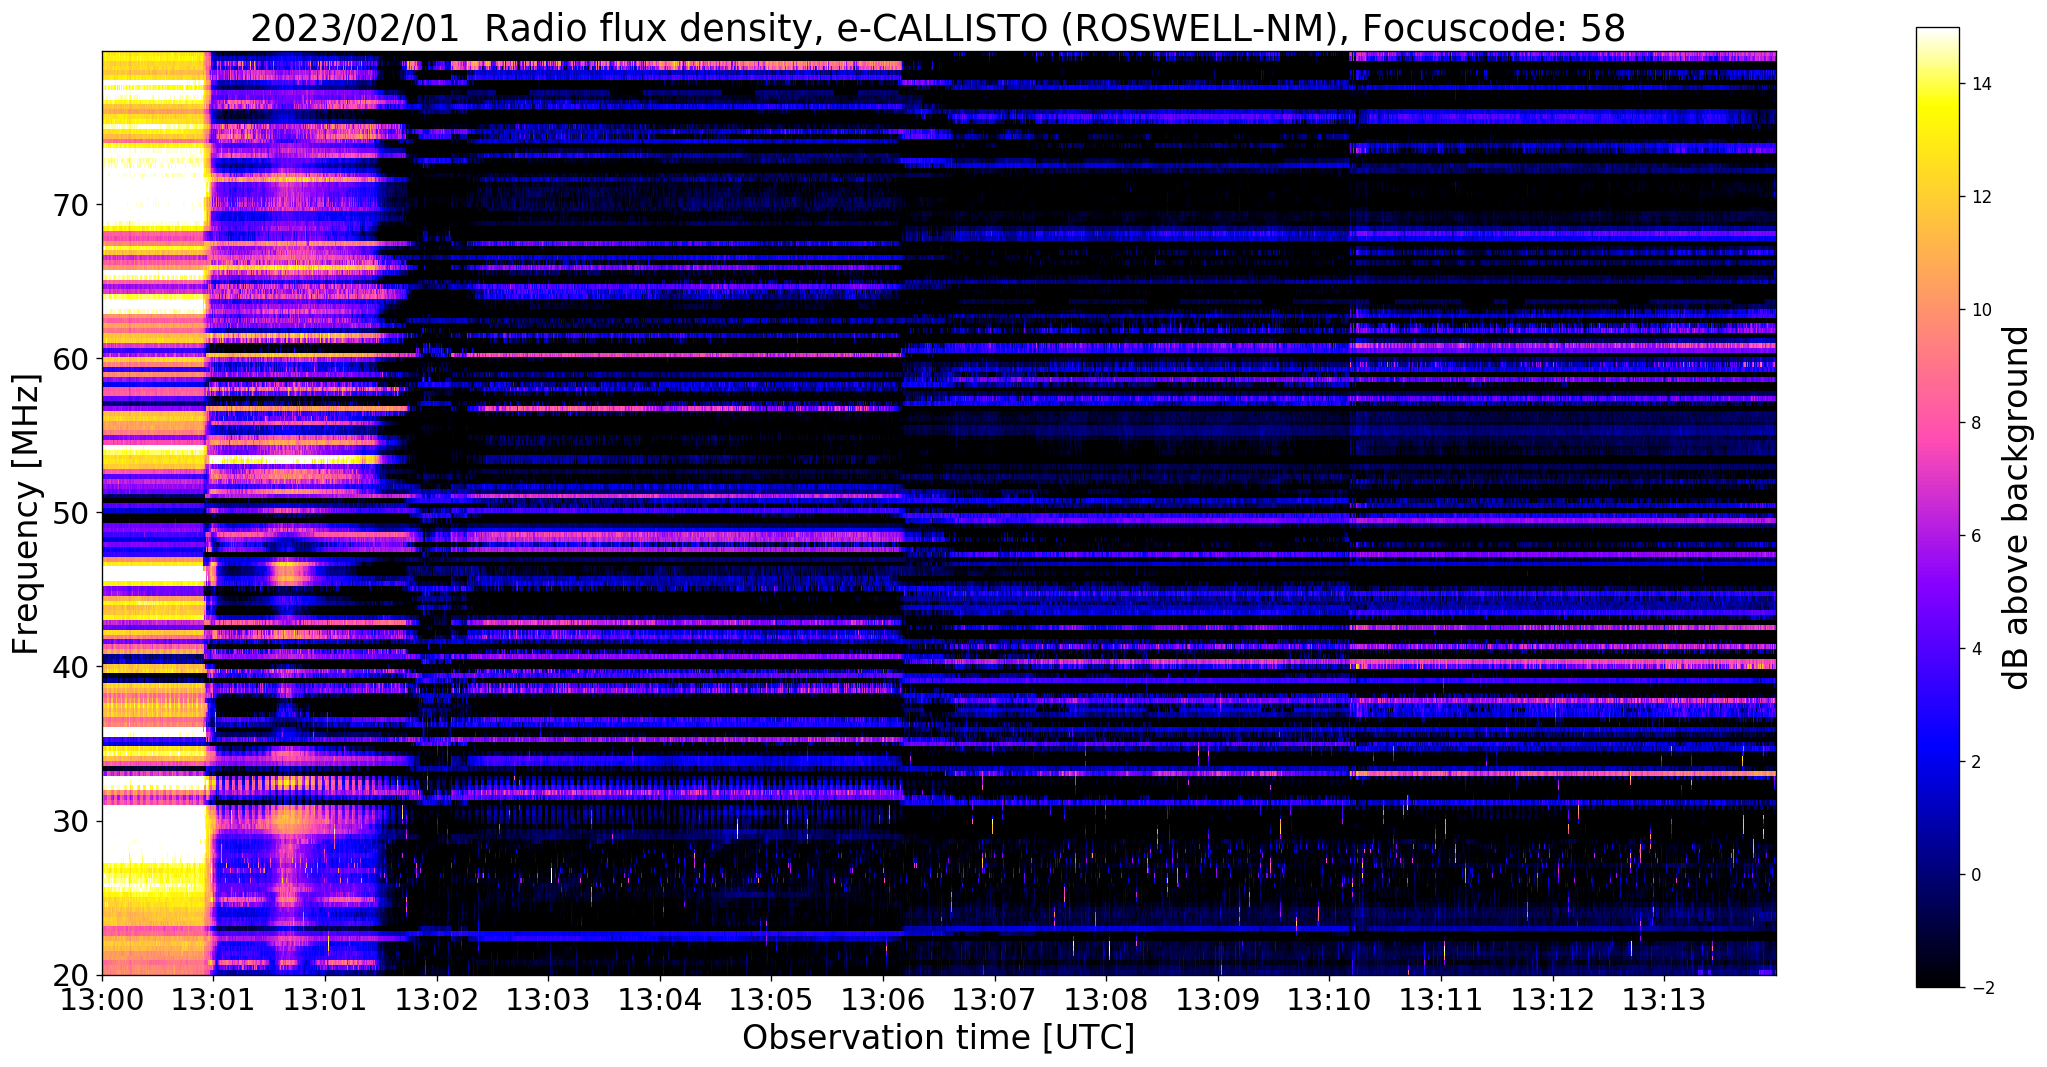2047x1067 pixels.
Task: Select frequency tick label 70
Action: click(70, 205)
